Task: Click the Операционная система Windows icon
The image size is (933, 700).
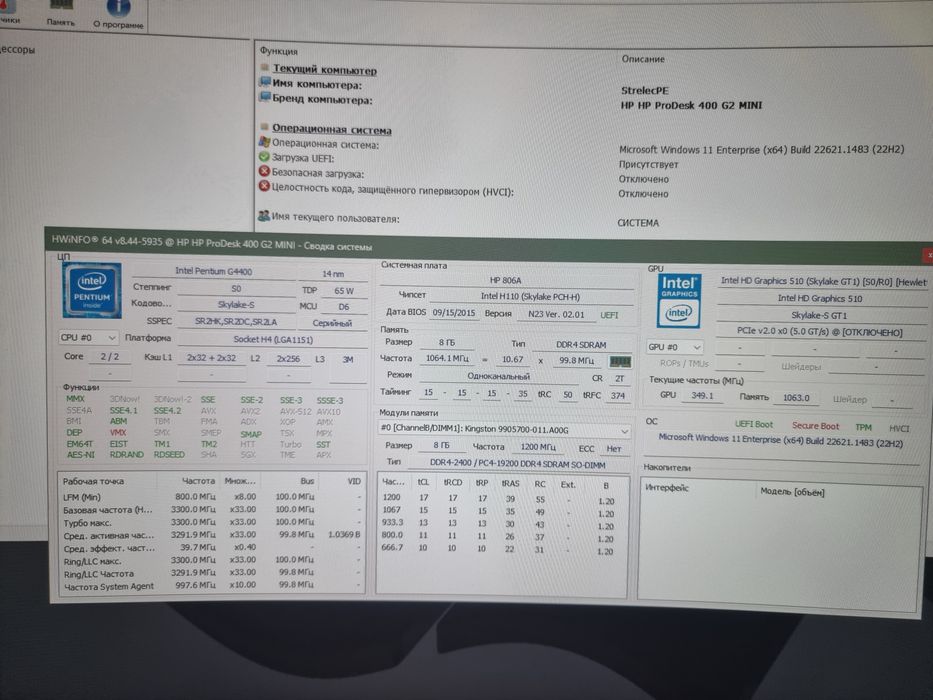Action: 264,142
